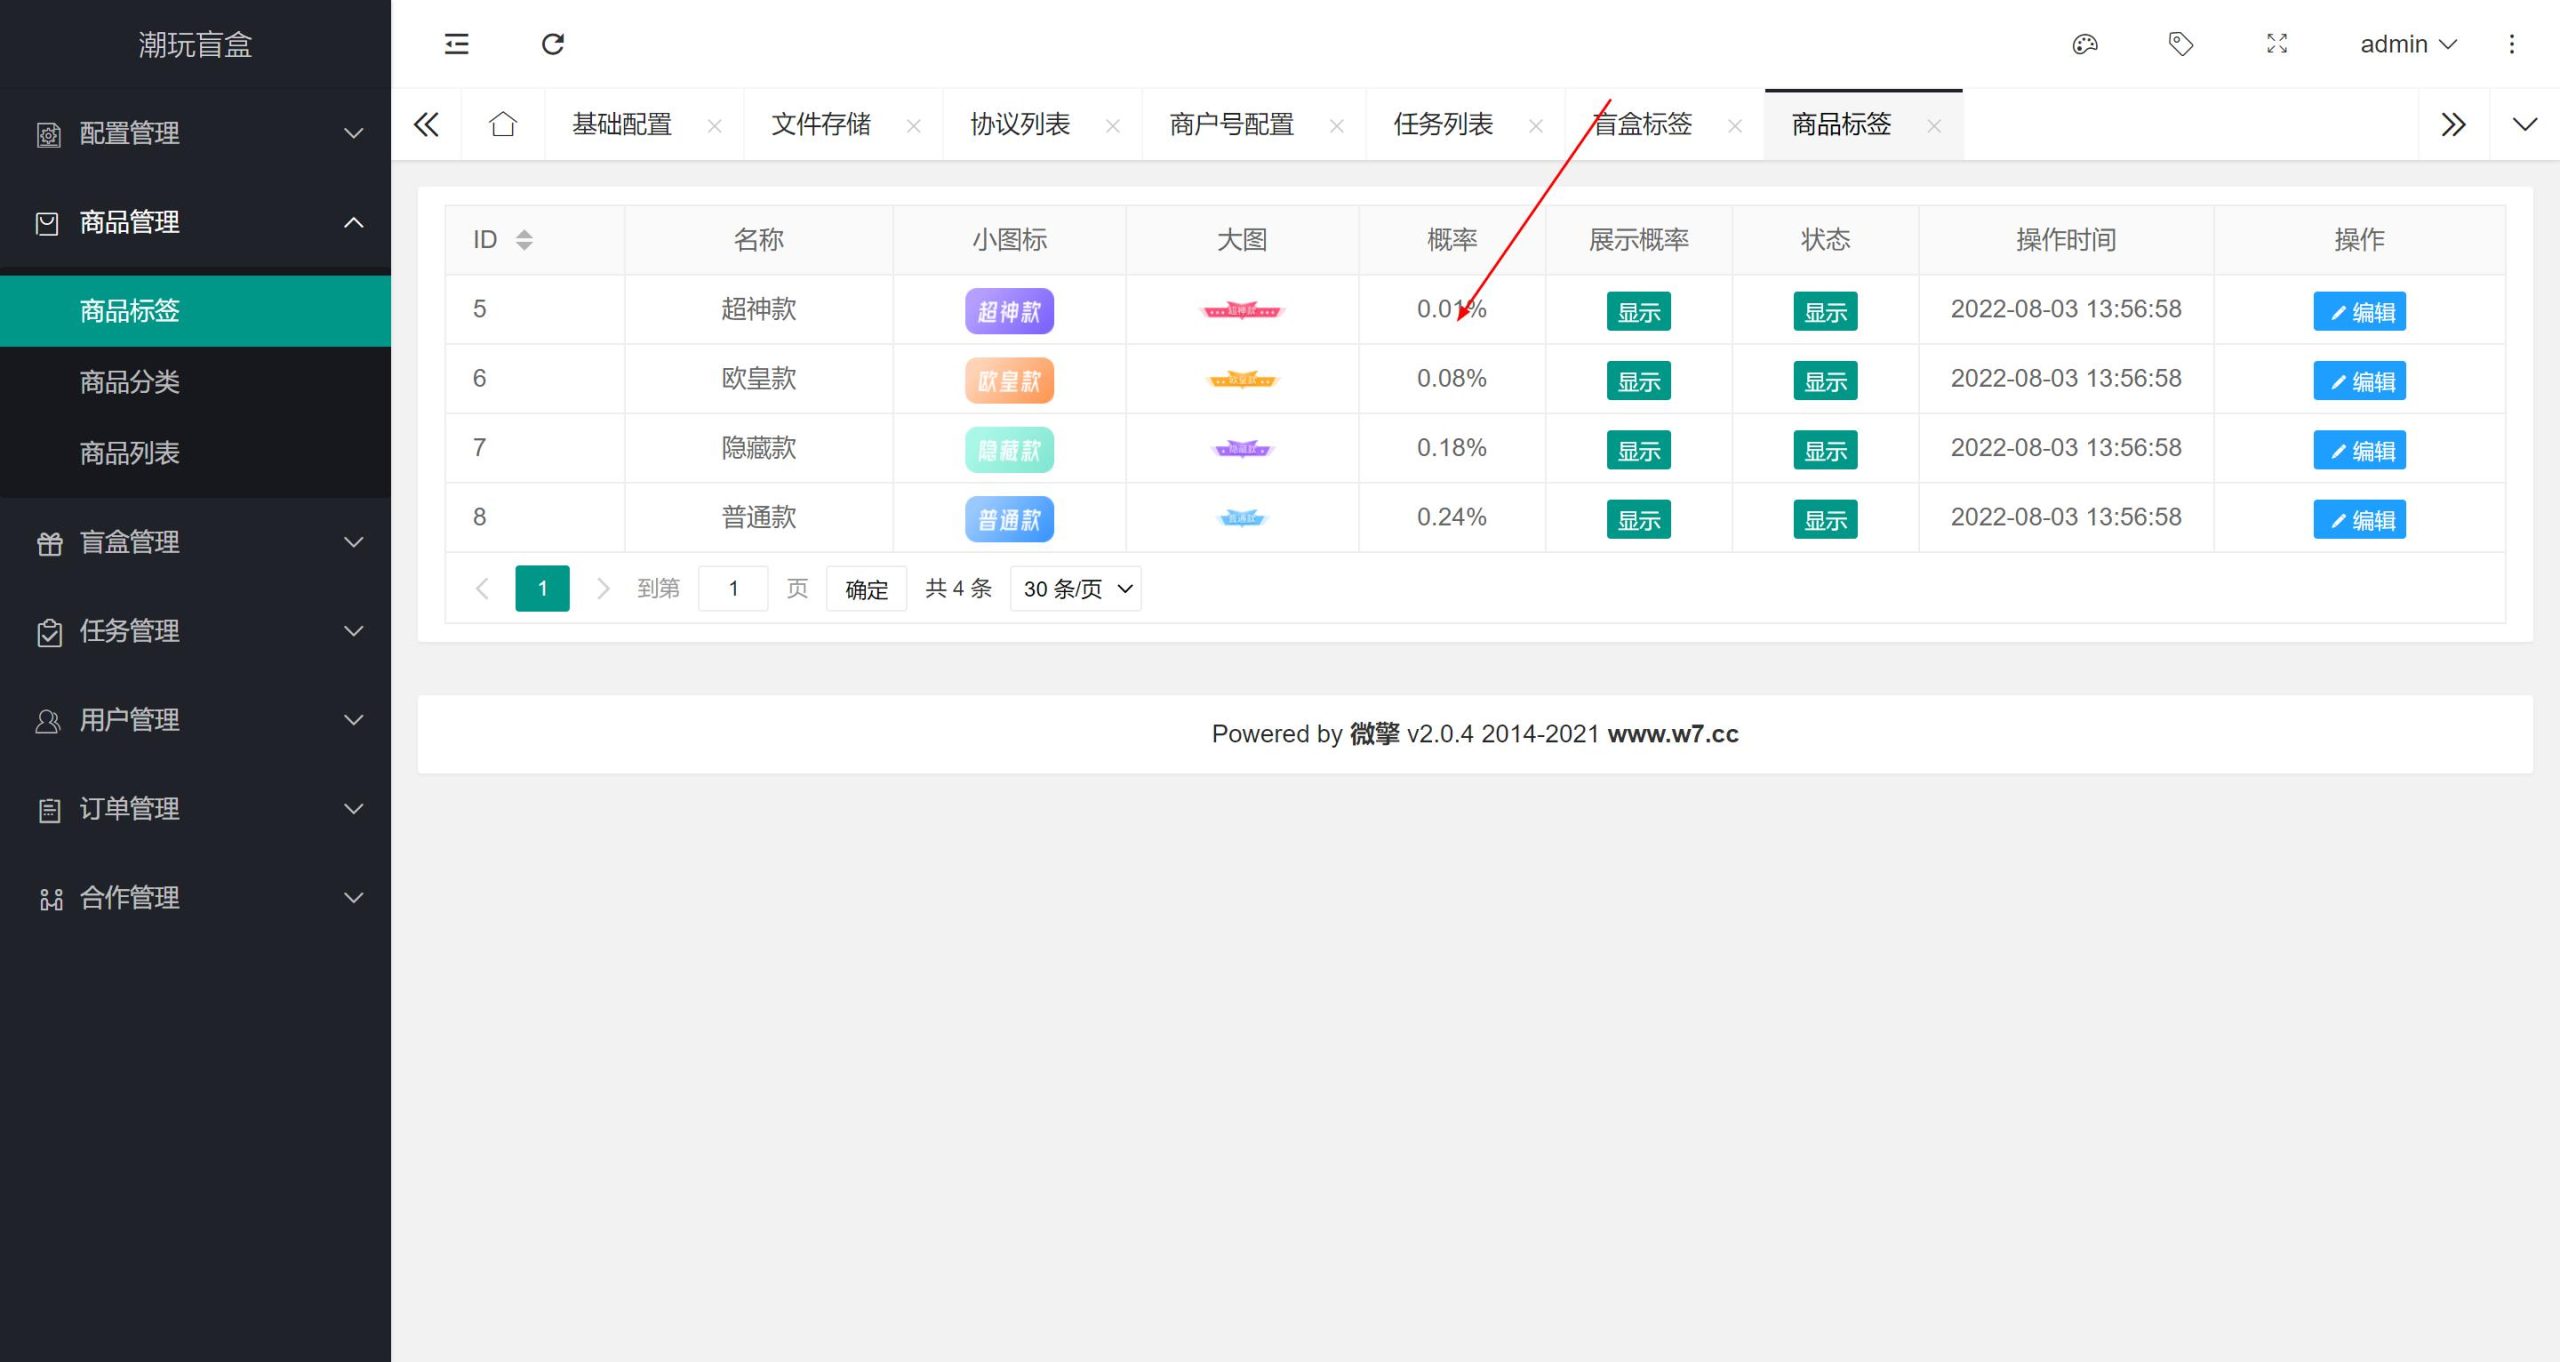
Task: Click the 编辑 button for 隐藏款
Action: tap(2359, 449)
